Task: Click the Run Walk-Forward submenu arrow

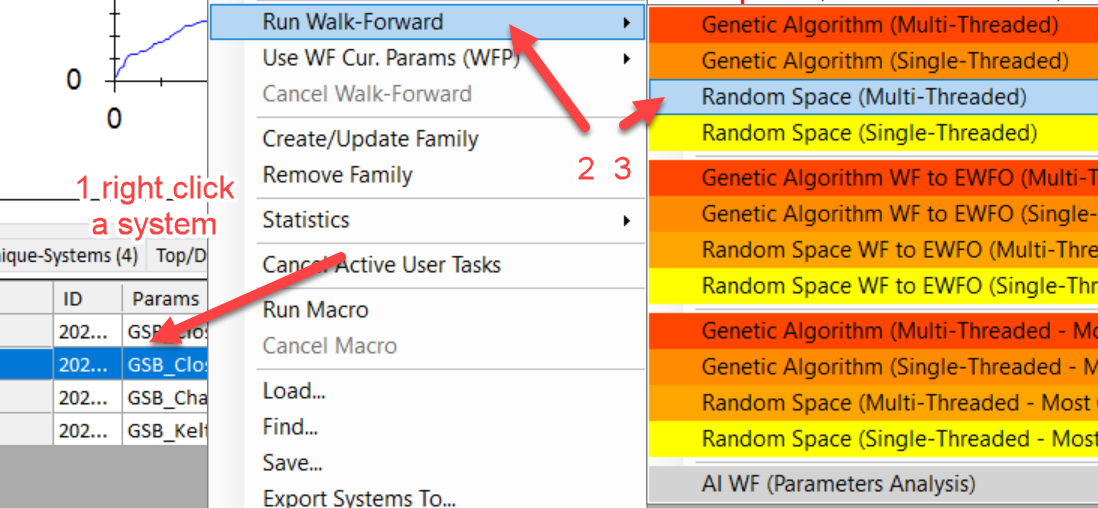Action: tap(627, 22)
